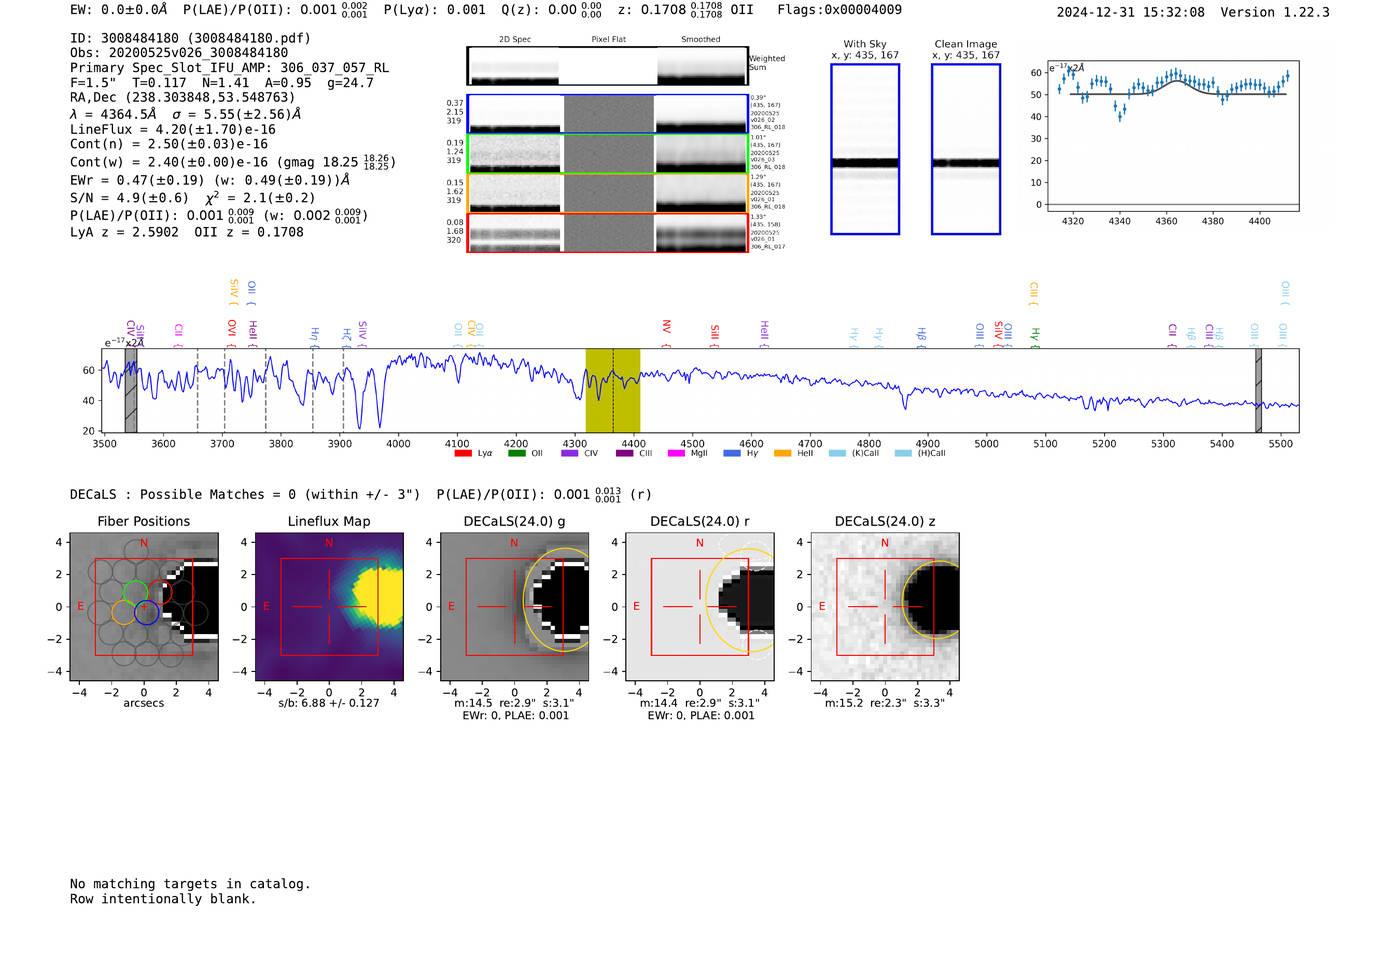Select the DECaLS(24.0) z cutout
1400x953 pixels.
click(885, 607)
